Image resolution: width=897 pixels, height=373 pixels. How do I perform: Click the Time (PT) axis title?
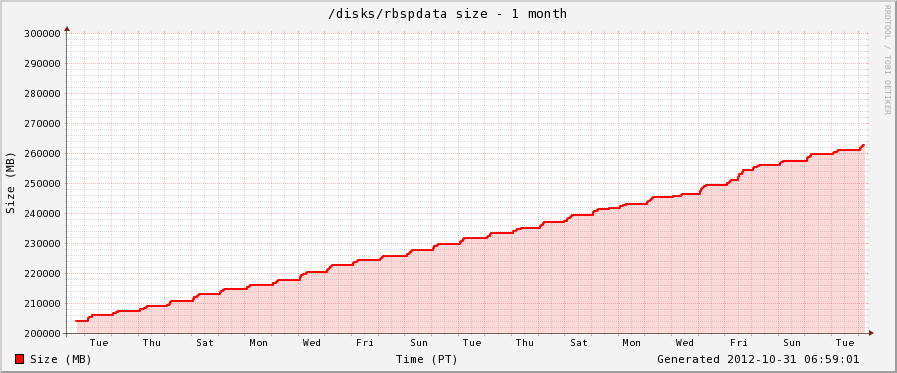(427, 360)
